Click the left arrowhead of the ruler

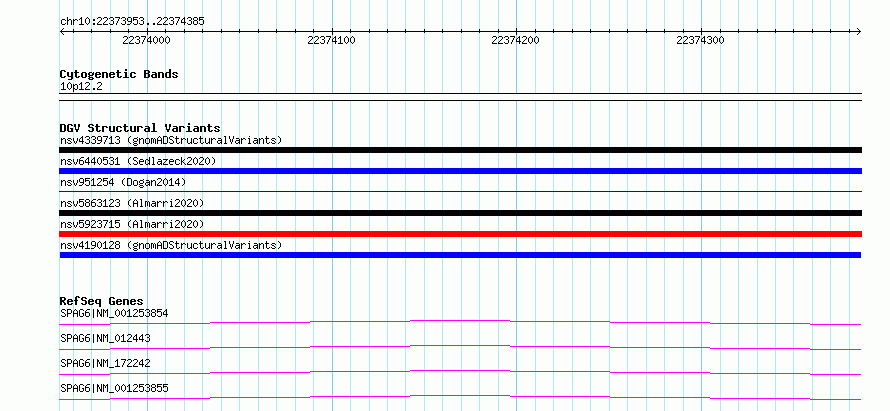(x=62, y=31)
